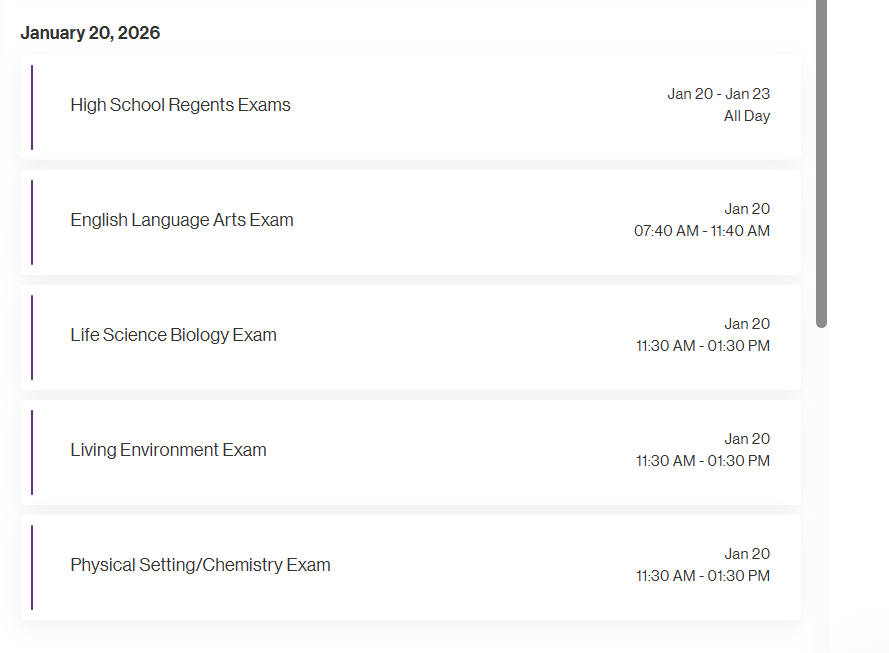
Task: View the Living Environment Exam event
Action: 168,450
